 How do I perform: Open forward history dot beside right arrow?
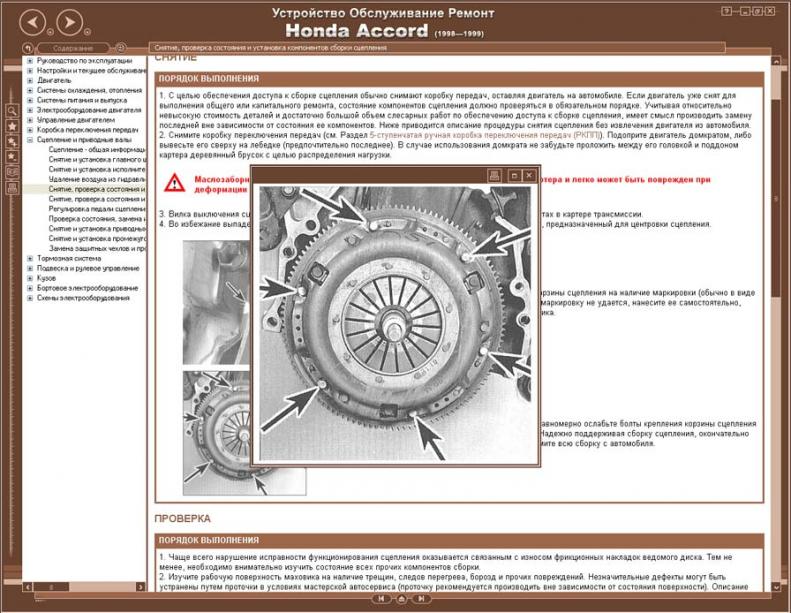pos(87,32)
